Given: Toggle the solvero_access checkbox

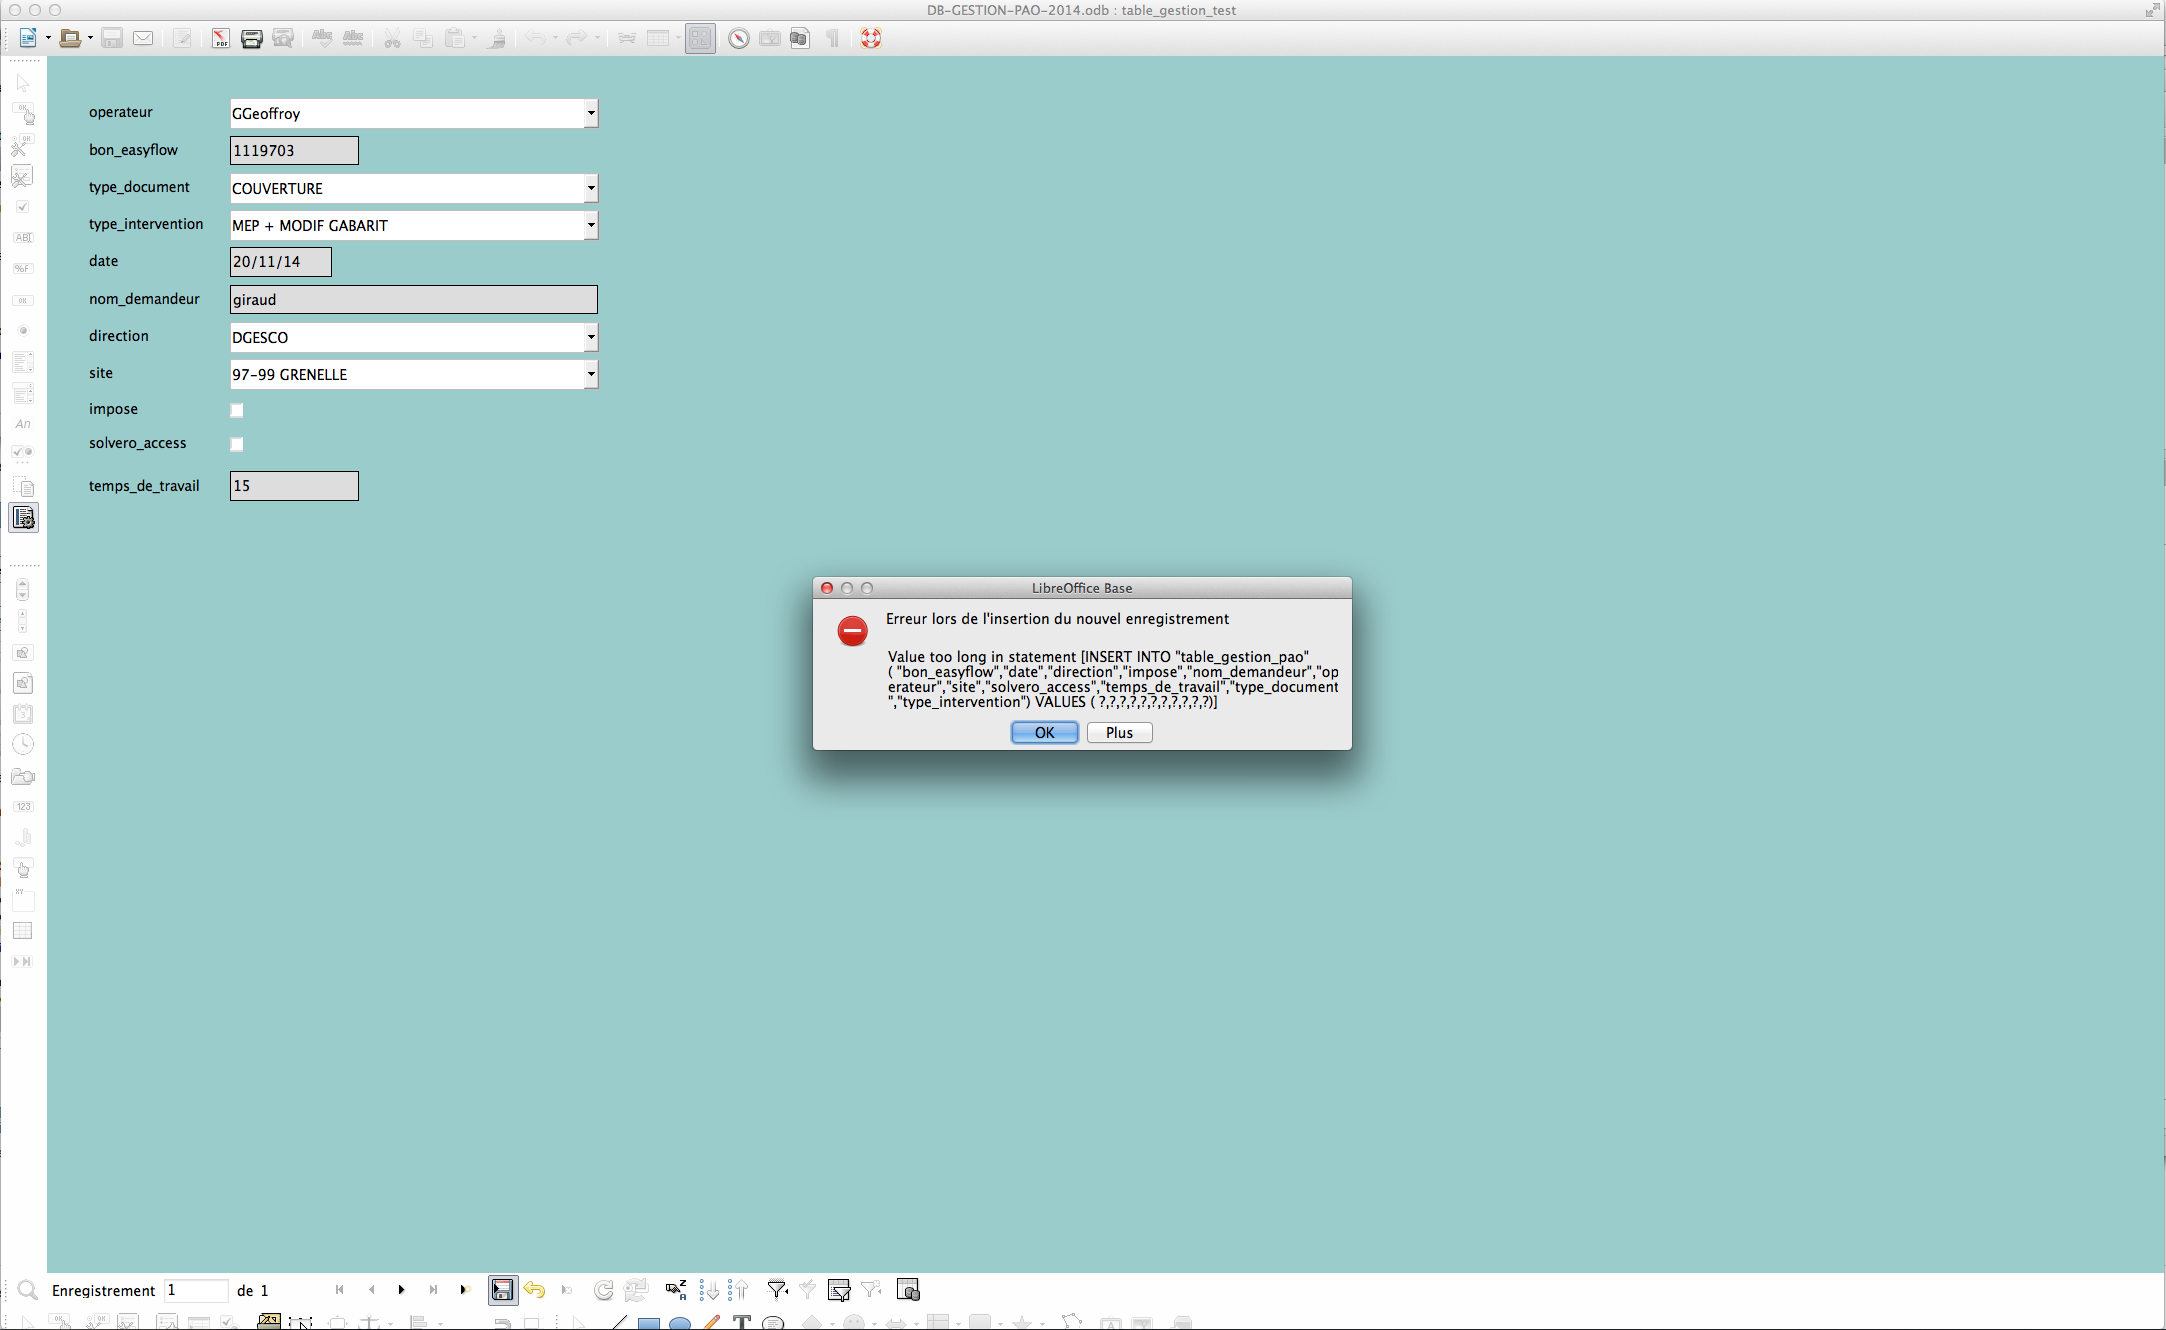Looking at the screenshot, I should (x=237, y=444).
